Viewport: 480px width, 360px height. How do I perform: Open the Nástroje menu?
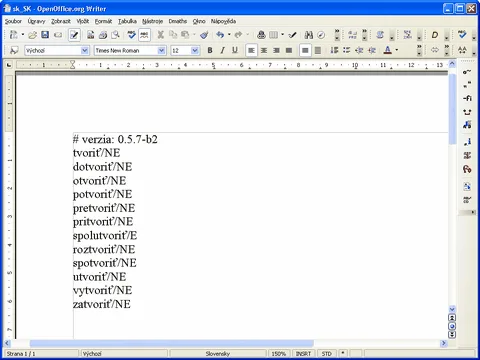pos(152,21)
